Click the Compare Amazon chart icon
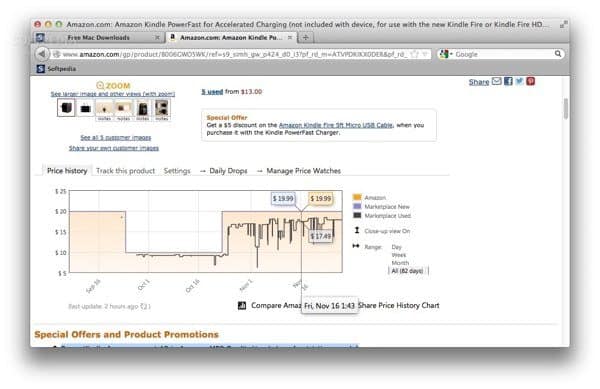This screenshot has width=600, height=389. tap(242, 305)
